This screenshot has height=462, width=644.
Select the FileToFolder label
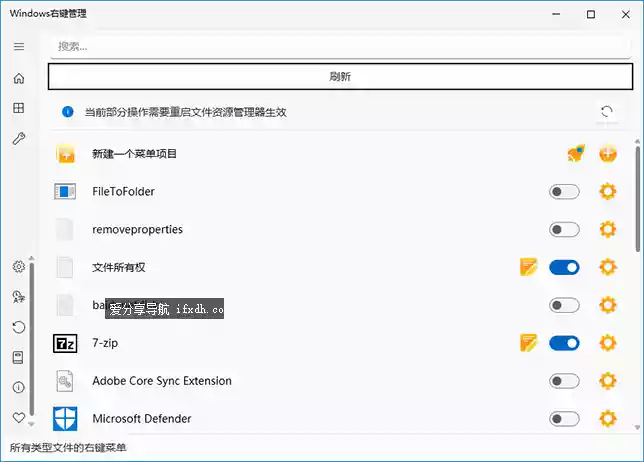[123, 191]
